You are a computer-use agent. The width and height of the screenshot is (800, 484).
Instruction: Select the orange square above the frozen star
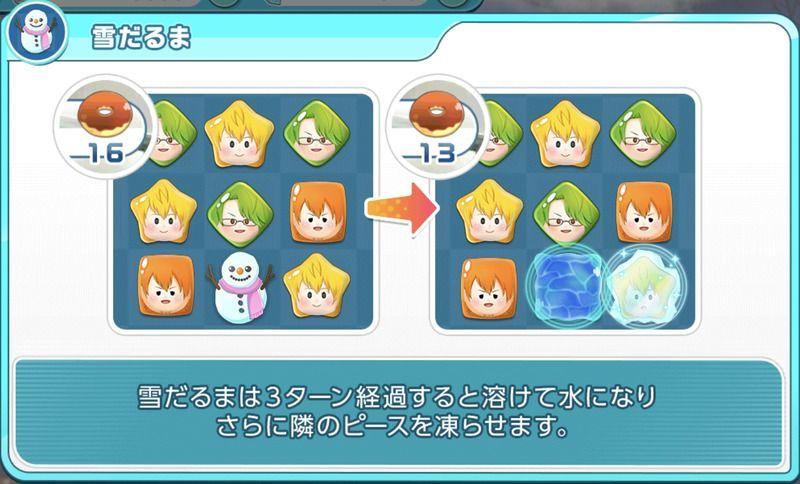coord(644,212)
